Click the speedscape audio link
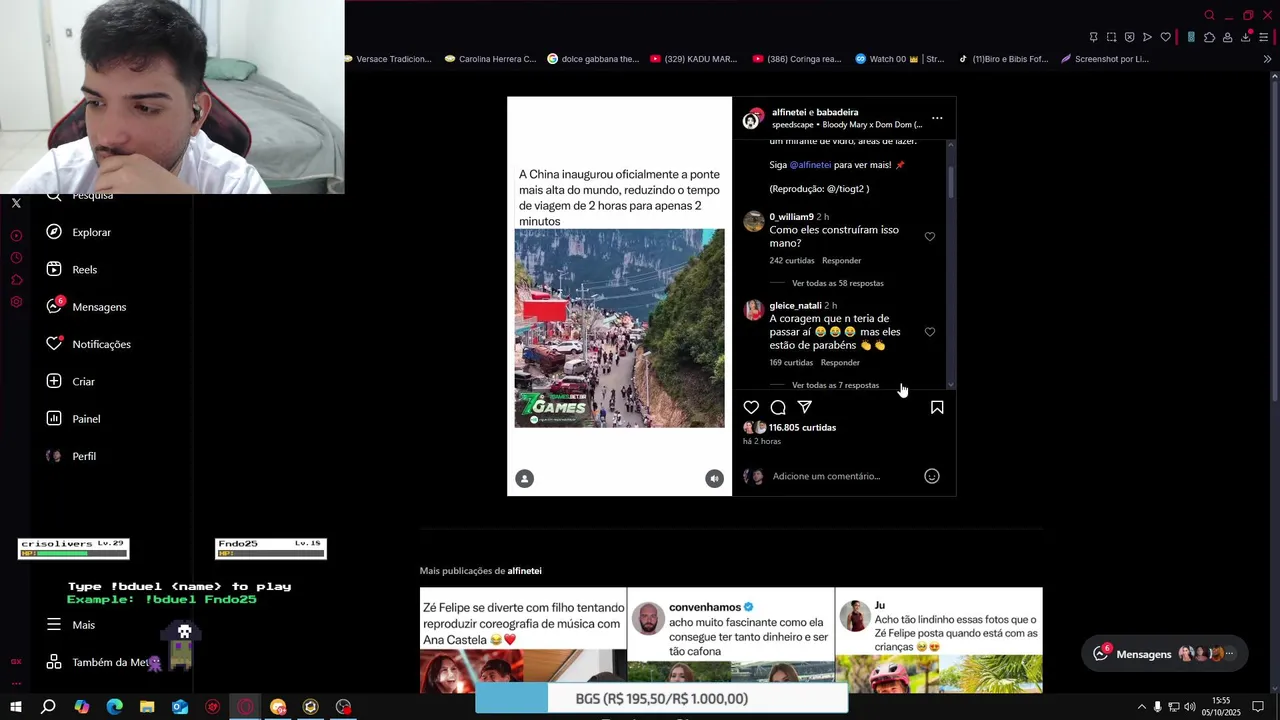 (847, 125)
